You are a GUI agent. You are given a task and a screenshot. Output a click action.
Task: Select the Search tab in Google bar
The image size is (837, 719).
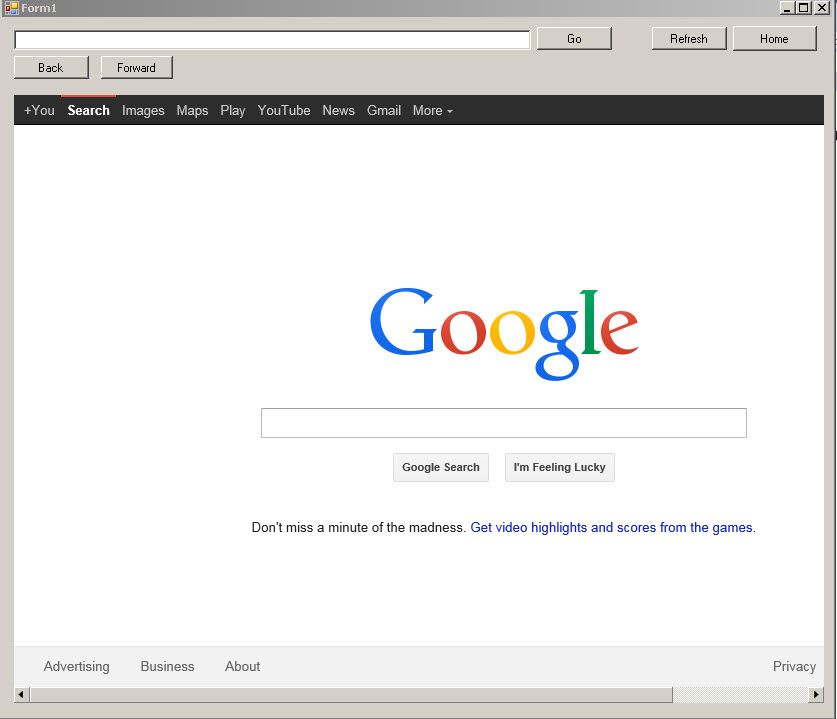(x=89, y=110)
